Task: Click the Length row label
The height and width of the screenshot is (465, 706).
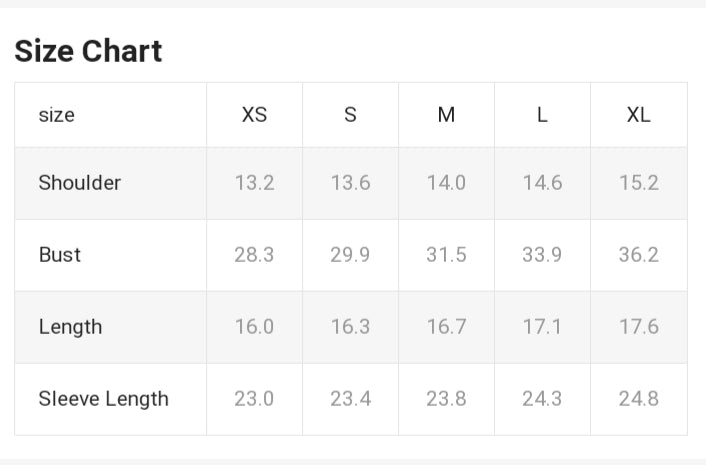Action: (70, 327)
